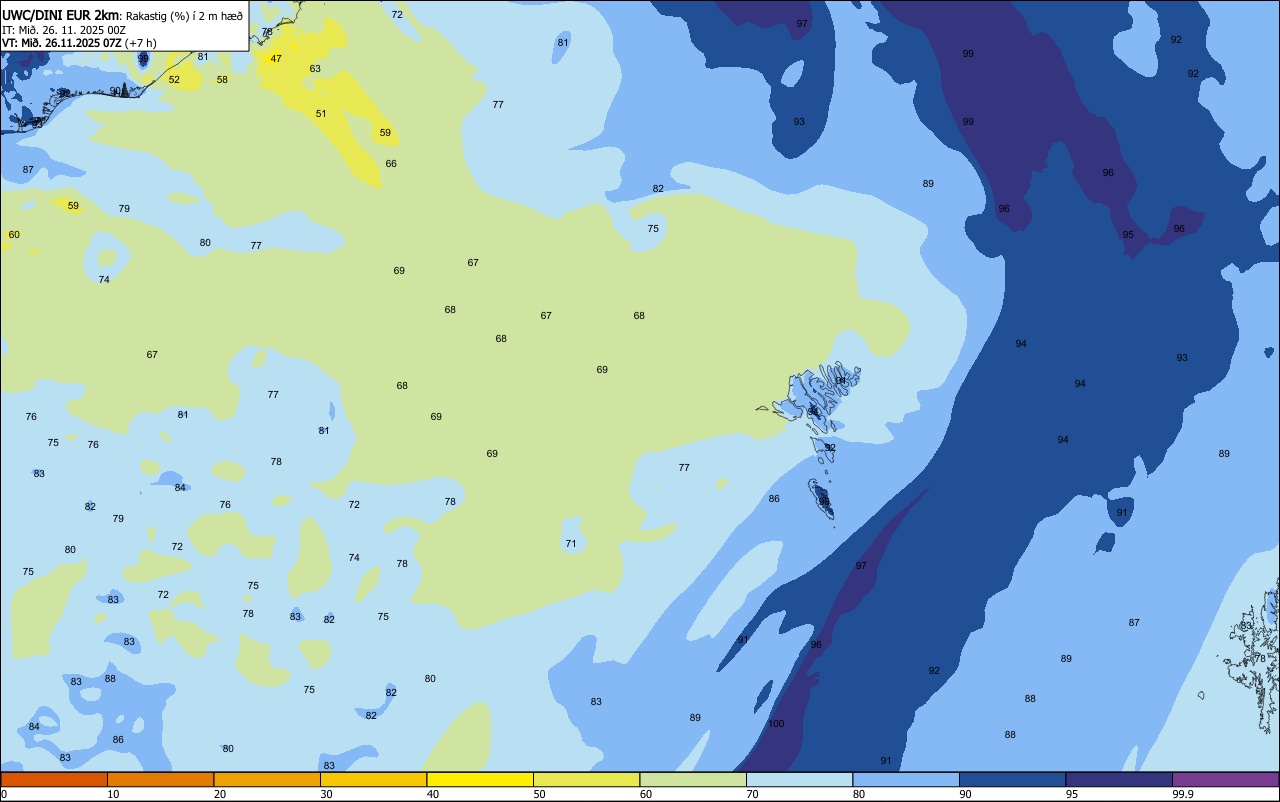The image size is (1280, 802).
Task: Select the 'VT: Mið. 26.11.2025 07Z' line
Action: (62, 43)
